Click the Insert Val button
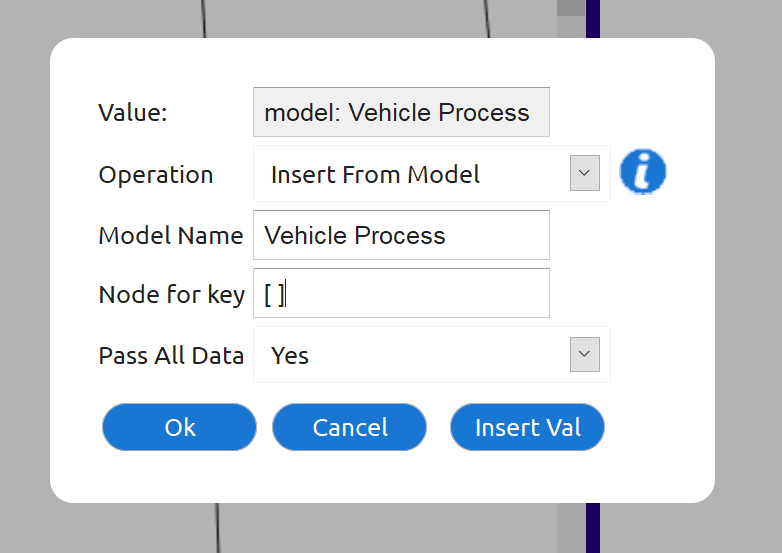The height and width of the screenshot is (553, 782). pyautogui.click(x=527, y=427)
